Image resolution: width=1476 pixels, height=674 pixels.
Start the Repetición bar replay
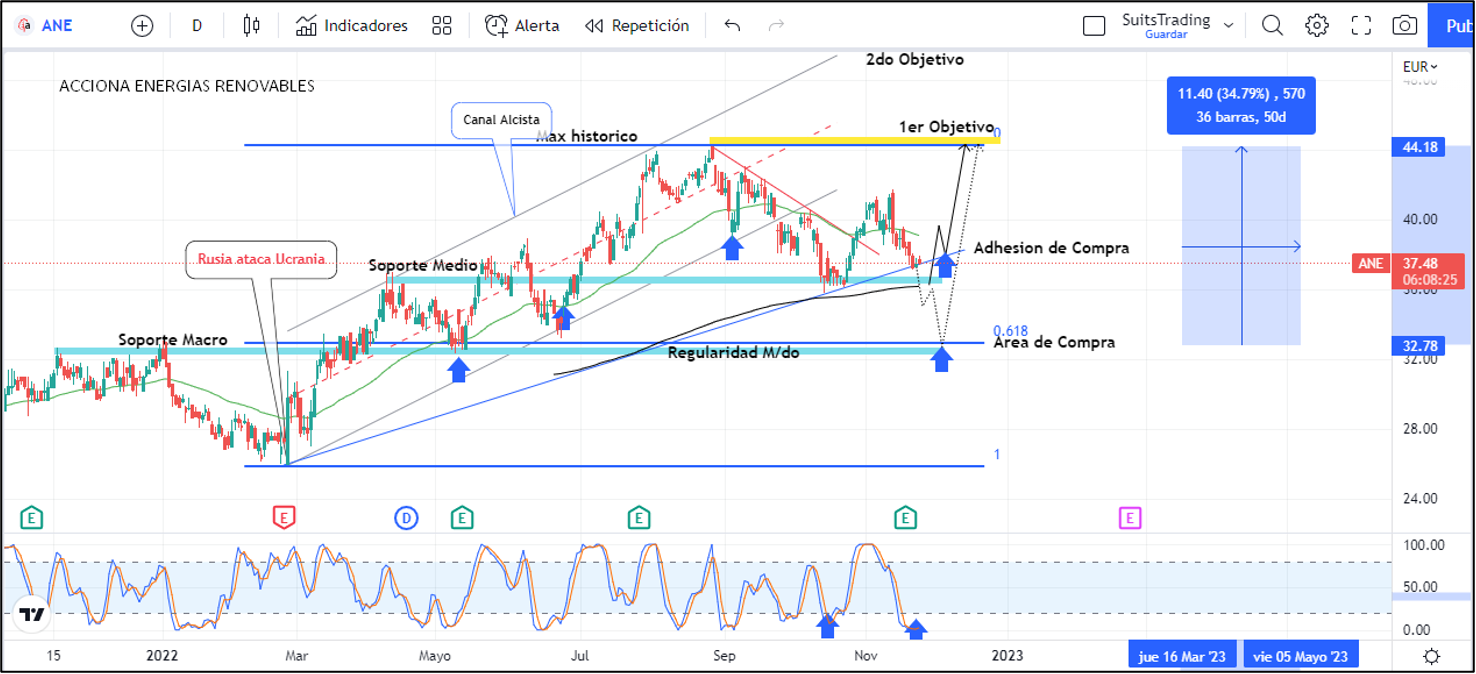pyautogui.click(x=637, y=26)
